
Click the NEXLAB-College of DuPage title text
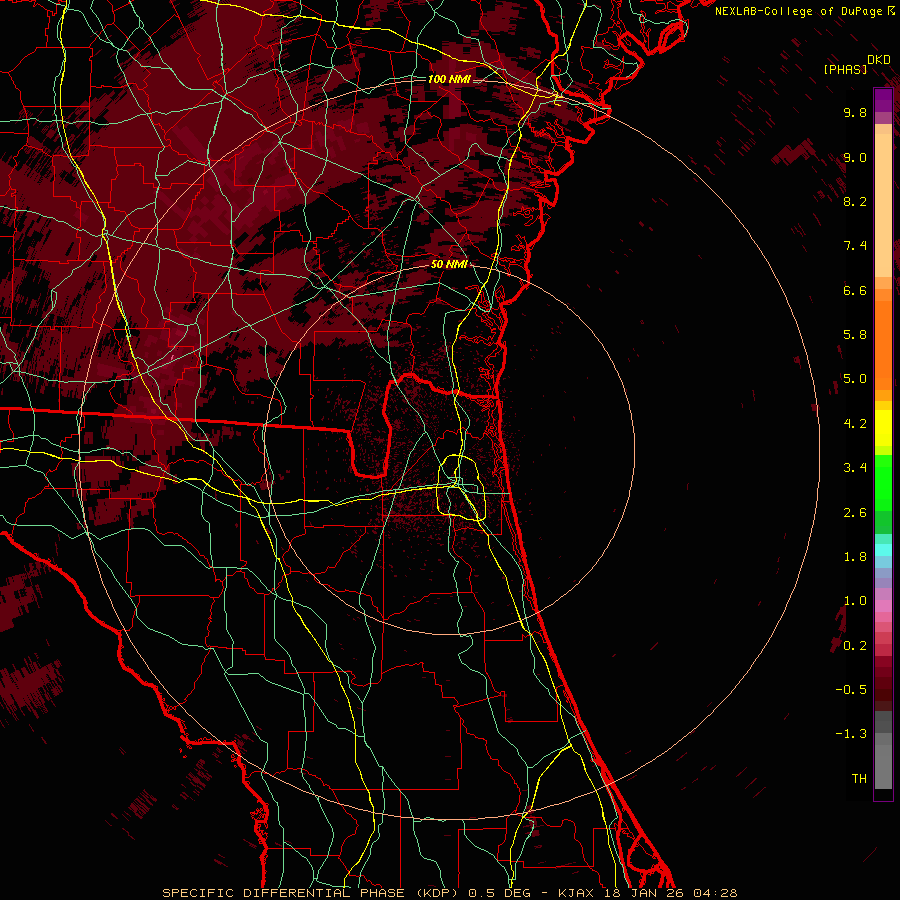[x=800, y=11]
